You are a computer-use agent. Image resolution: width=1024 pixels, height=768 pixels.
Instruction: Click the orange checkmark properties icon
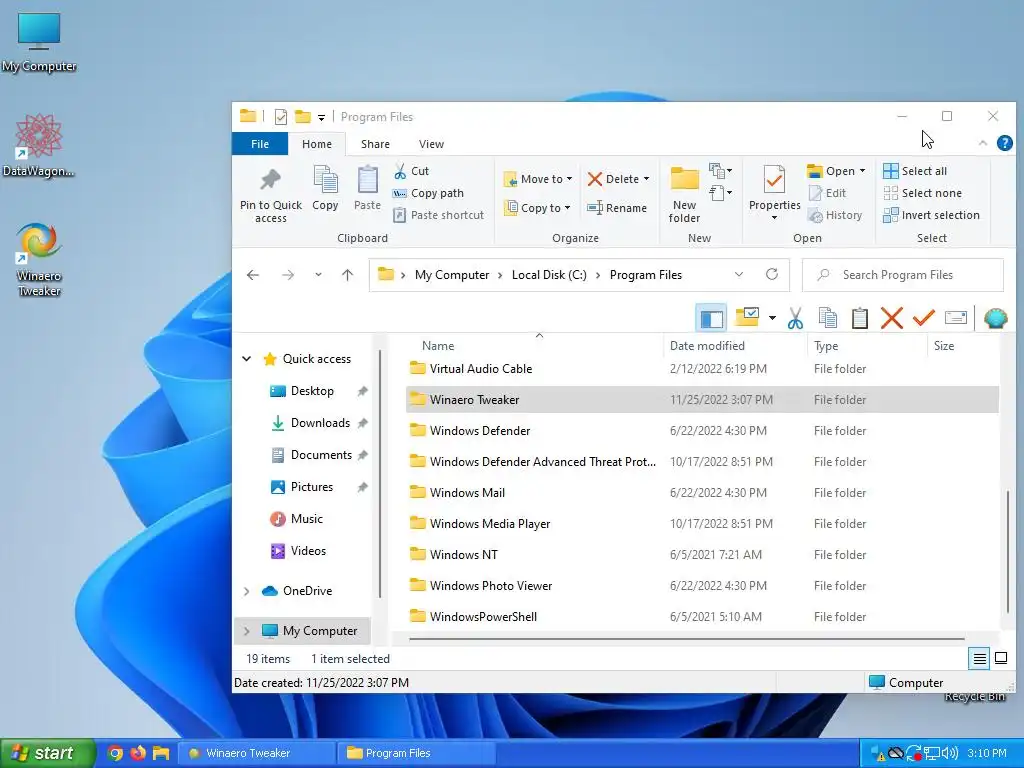[x=923, y=318]
